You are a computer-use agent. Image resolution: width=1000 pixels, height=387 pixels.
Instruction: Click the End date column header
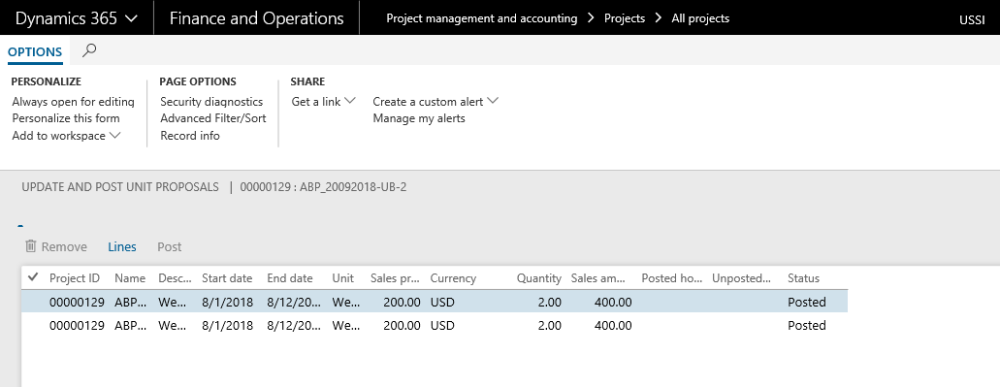[x=290, y=278]
